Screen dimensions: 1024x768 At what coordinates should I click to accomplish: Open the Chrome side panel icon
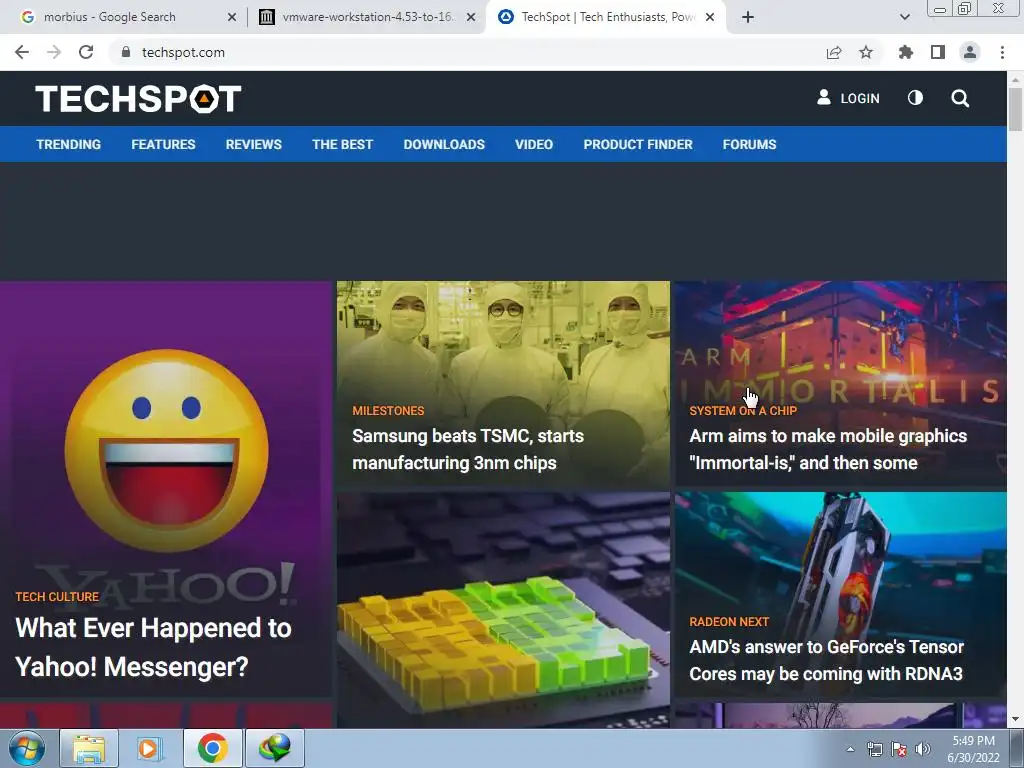[938, 52]
